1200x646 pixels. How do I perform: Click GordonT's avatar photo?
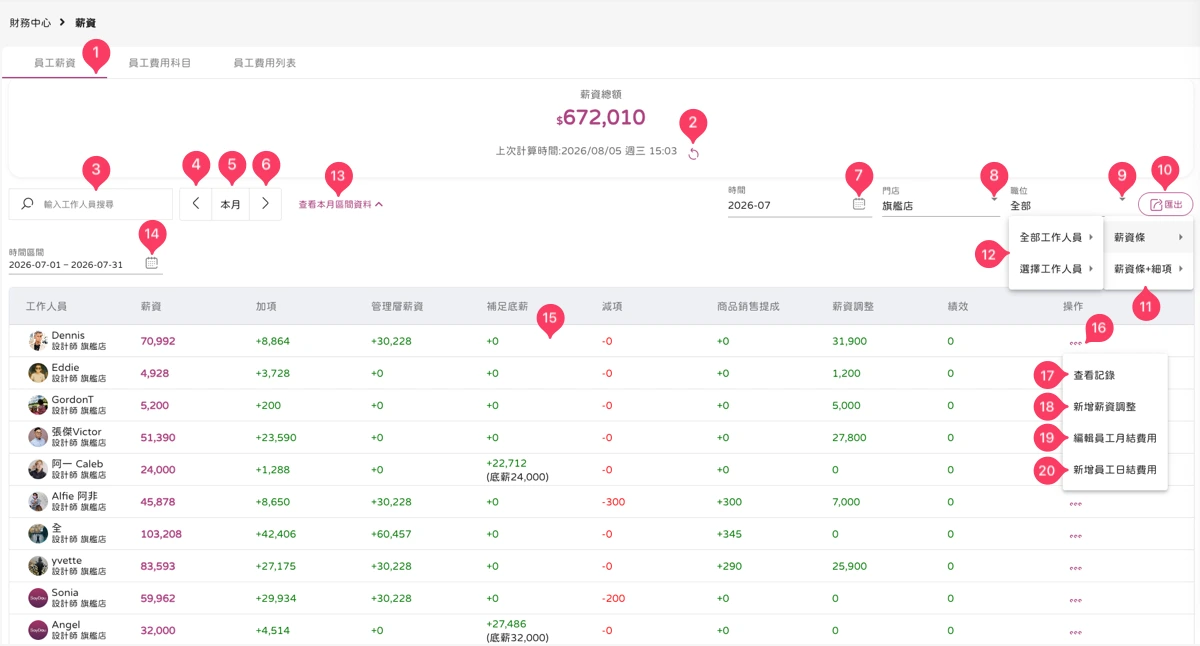click(x=38, y=405)
